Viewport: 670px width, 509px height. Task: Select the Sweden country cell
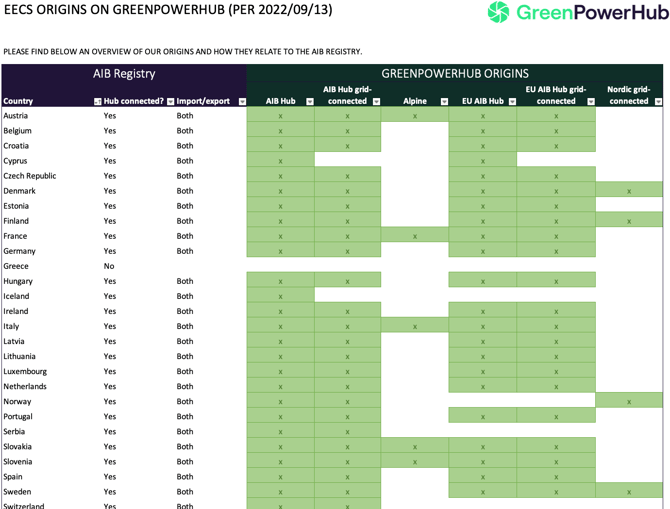[x=17, y=492]
